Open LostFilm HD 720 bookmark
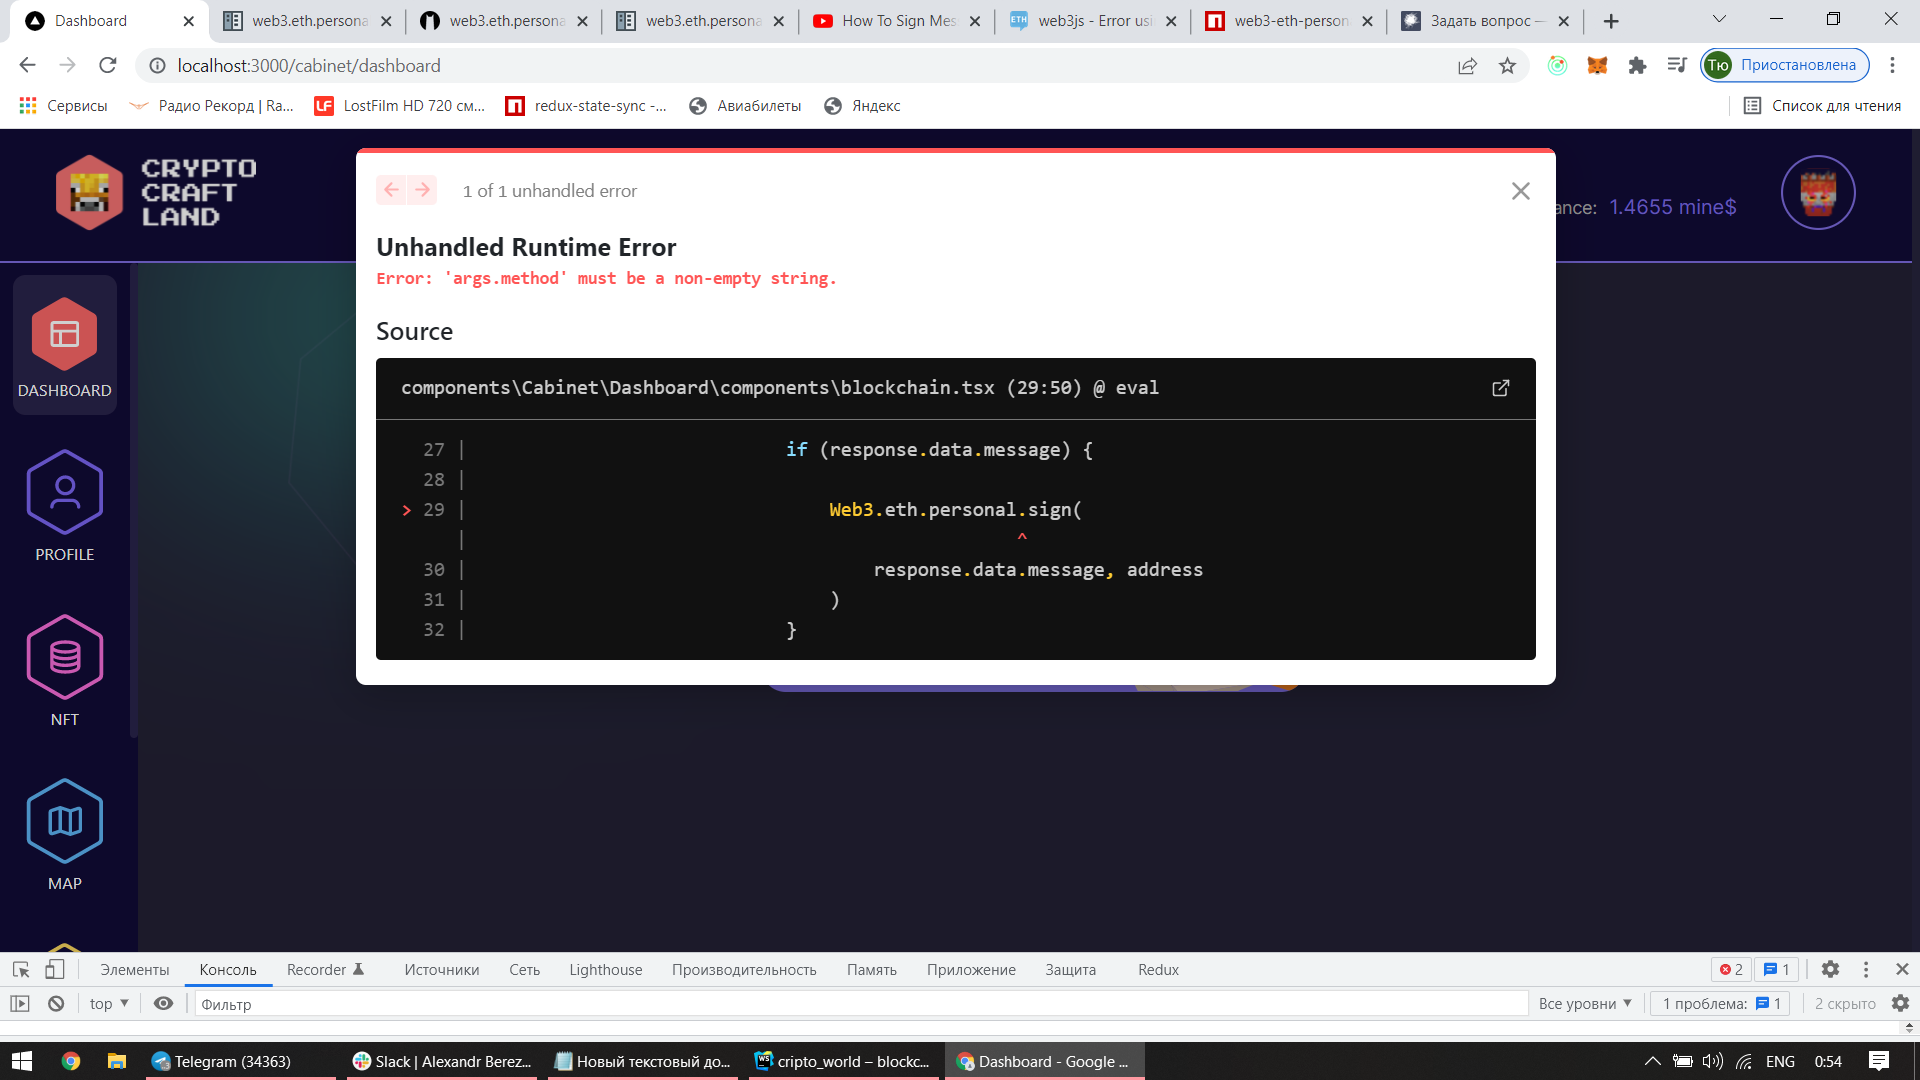The height and width of the screenshot is (1080, 1920). pyautogui.click(x=399, y=106)
